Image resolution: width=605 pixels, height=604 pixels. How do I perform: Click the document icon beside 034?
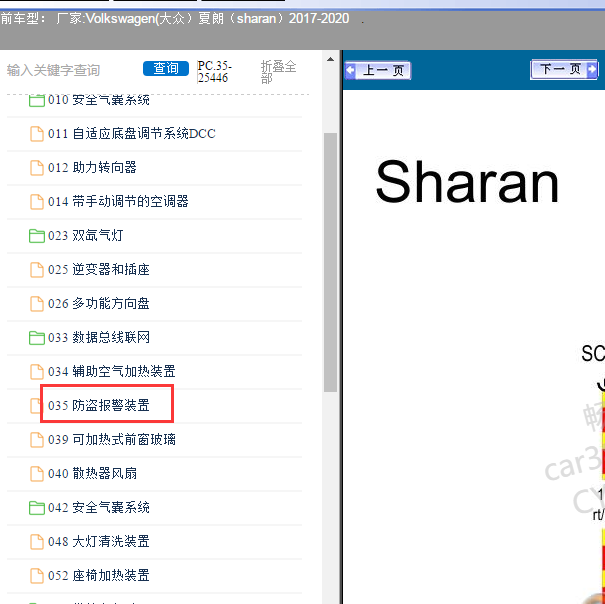point(37,372)
